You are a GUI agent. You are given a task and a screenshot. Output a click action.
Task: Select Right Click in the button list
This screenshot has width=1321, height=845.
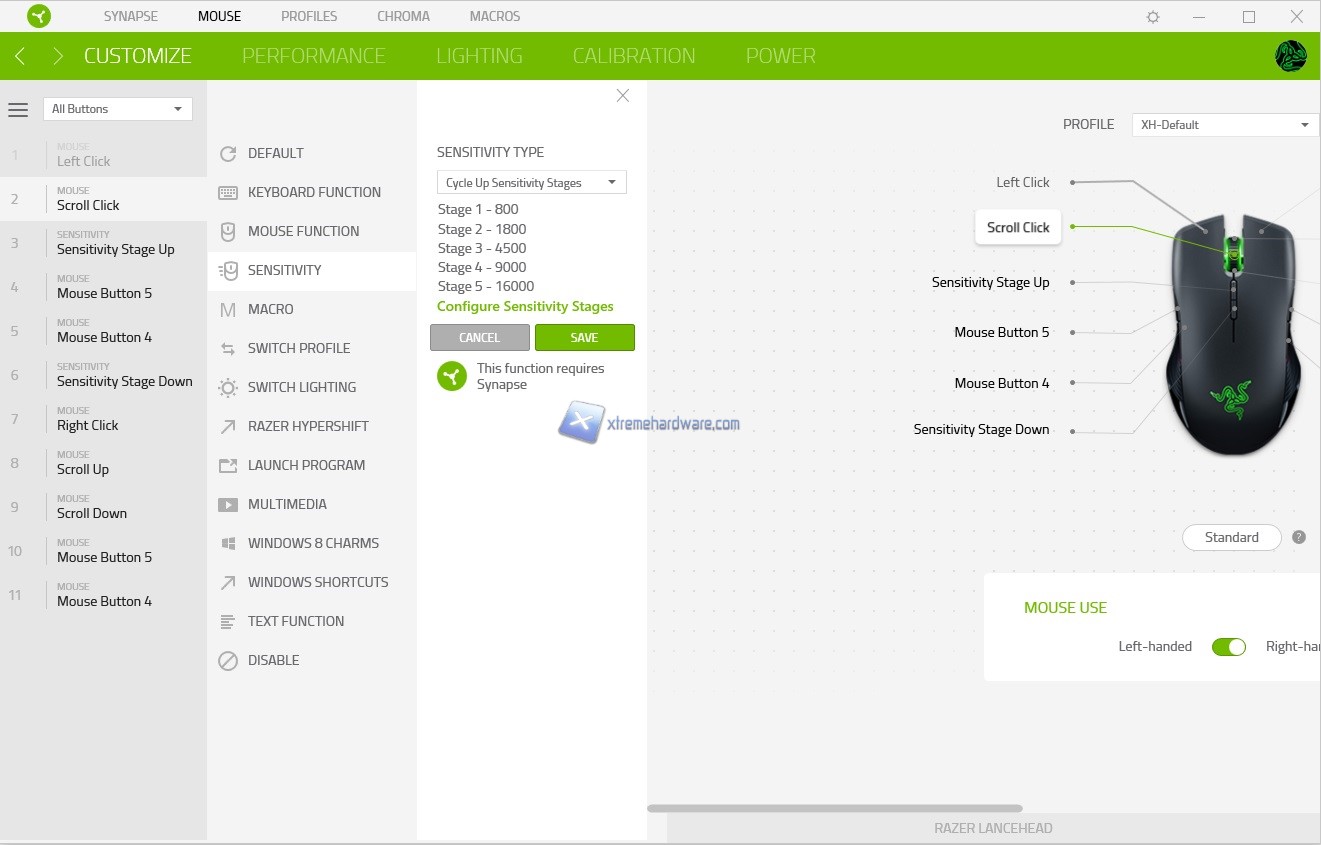[x=88, y=425]
